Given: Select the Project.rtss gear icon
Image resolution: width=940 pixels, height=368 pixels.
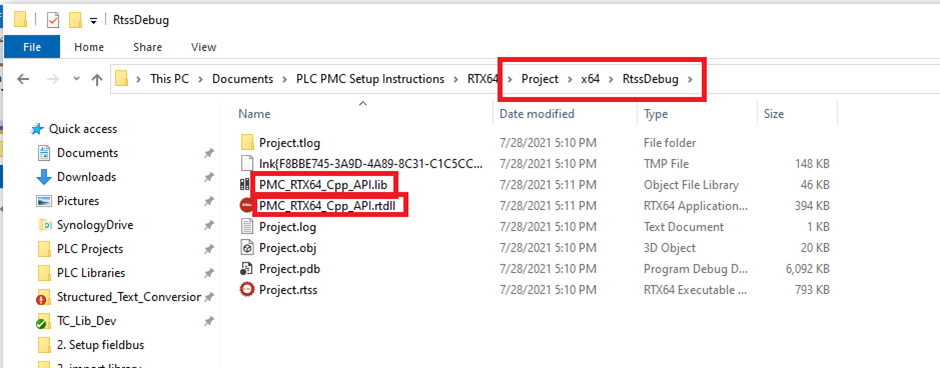Looking at the screenshot, I should point(246,290).
